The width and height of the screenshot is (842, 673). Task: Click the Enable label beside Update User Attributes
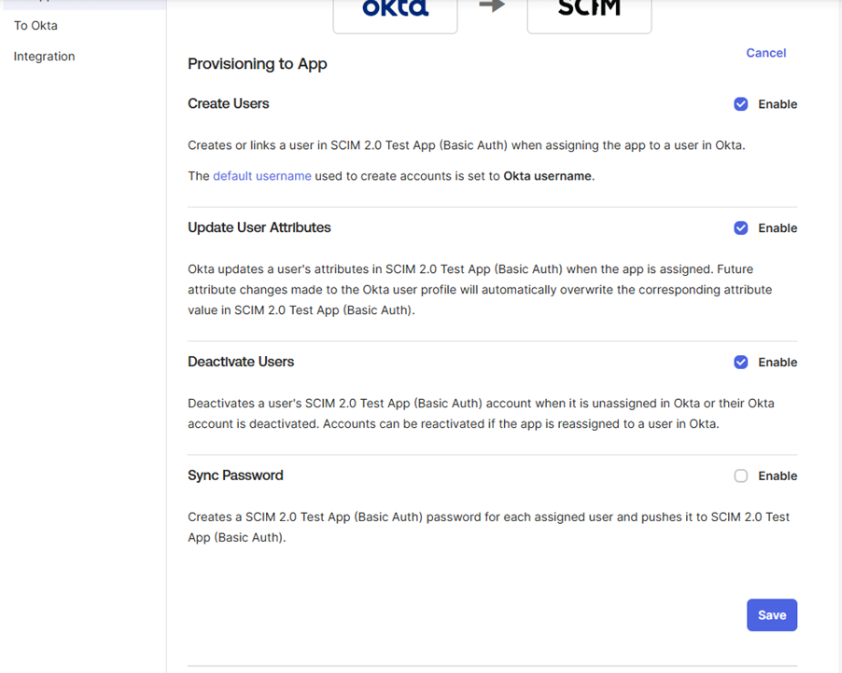tap(778, 228)
